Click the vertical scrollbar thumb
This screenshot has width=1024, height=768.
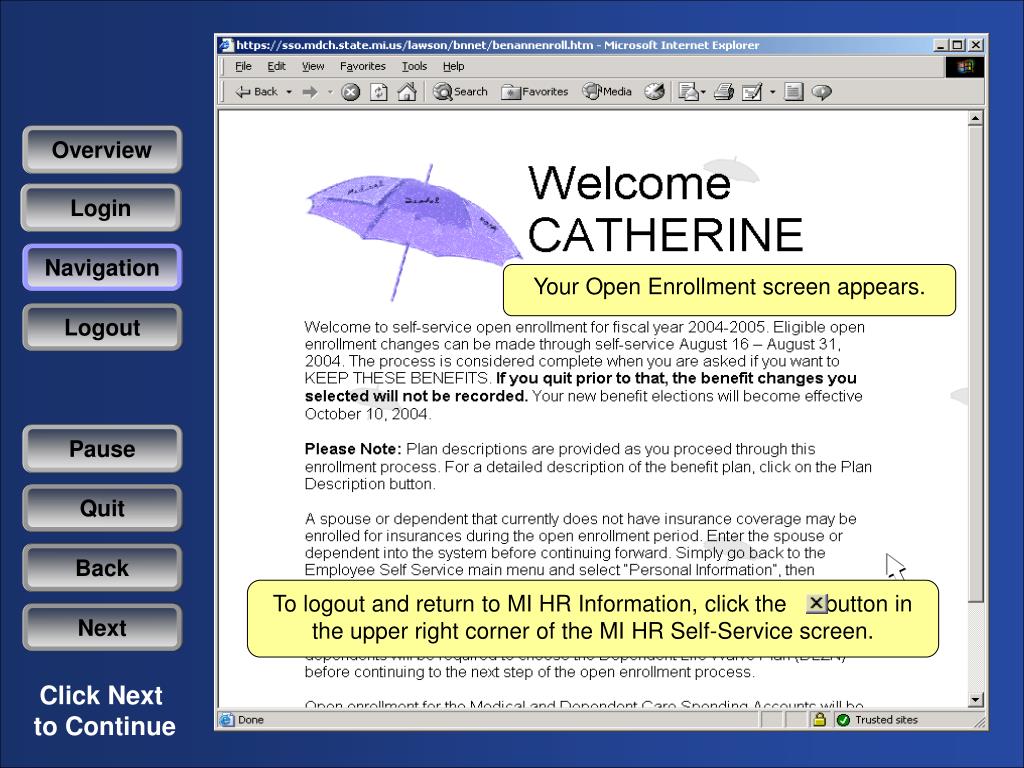point(975,364)
